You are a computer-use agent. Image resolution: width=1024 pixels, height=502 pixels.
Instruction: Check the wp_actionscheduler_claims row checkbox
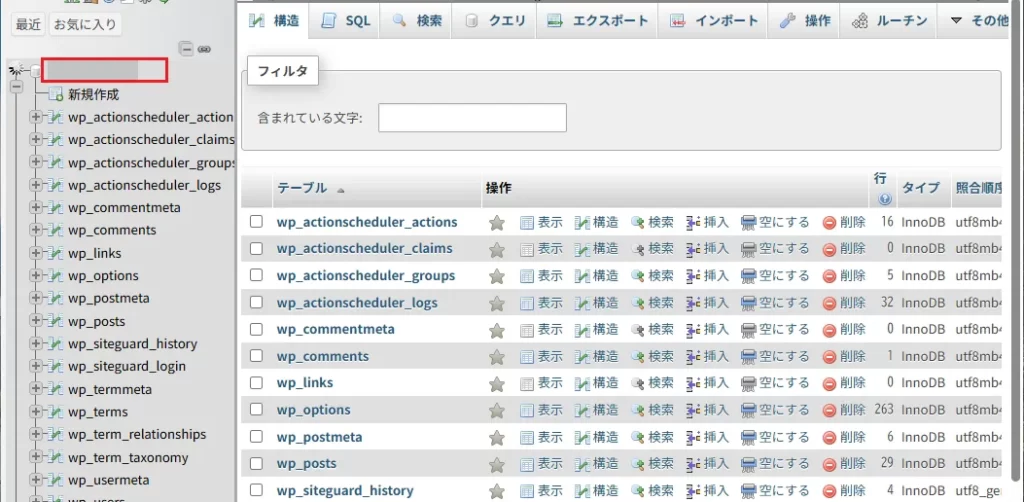256,249
